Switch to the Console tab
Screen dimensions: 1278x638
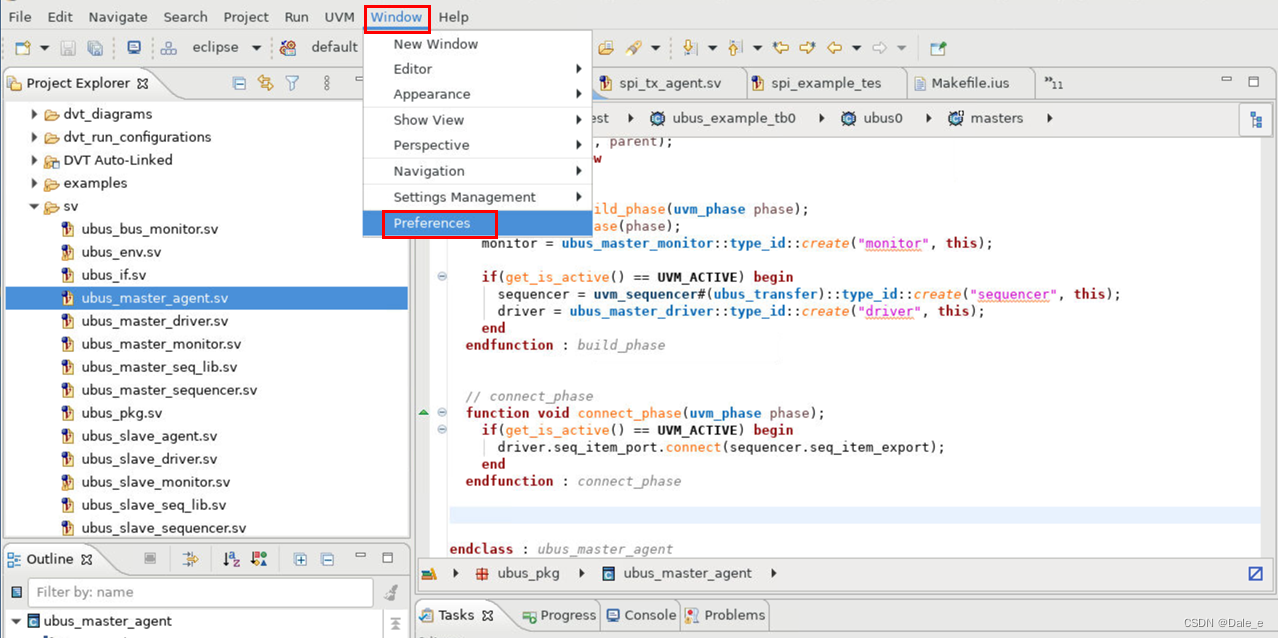(641, 615)
